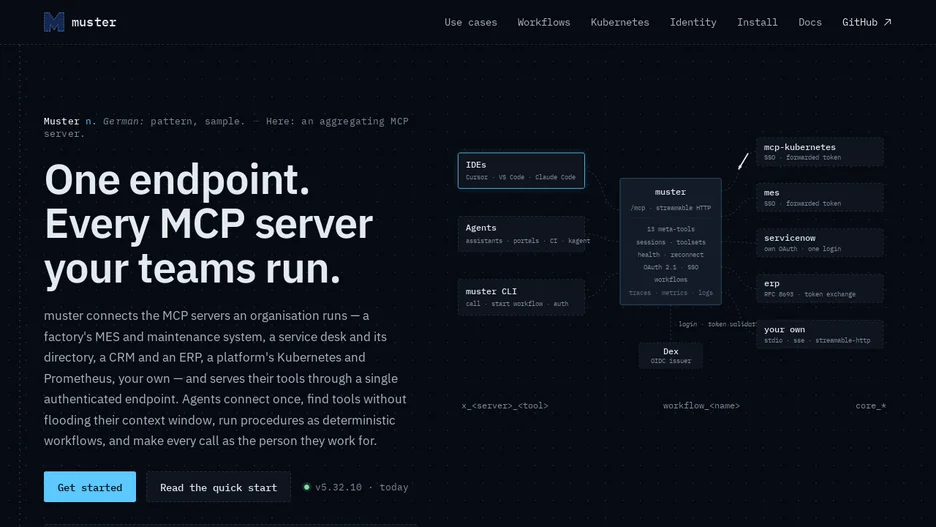936x527 pixels.
Task: Click the Dex OIDC issuer node
Action: 670,356
